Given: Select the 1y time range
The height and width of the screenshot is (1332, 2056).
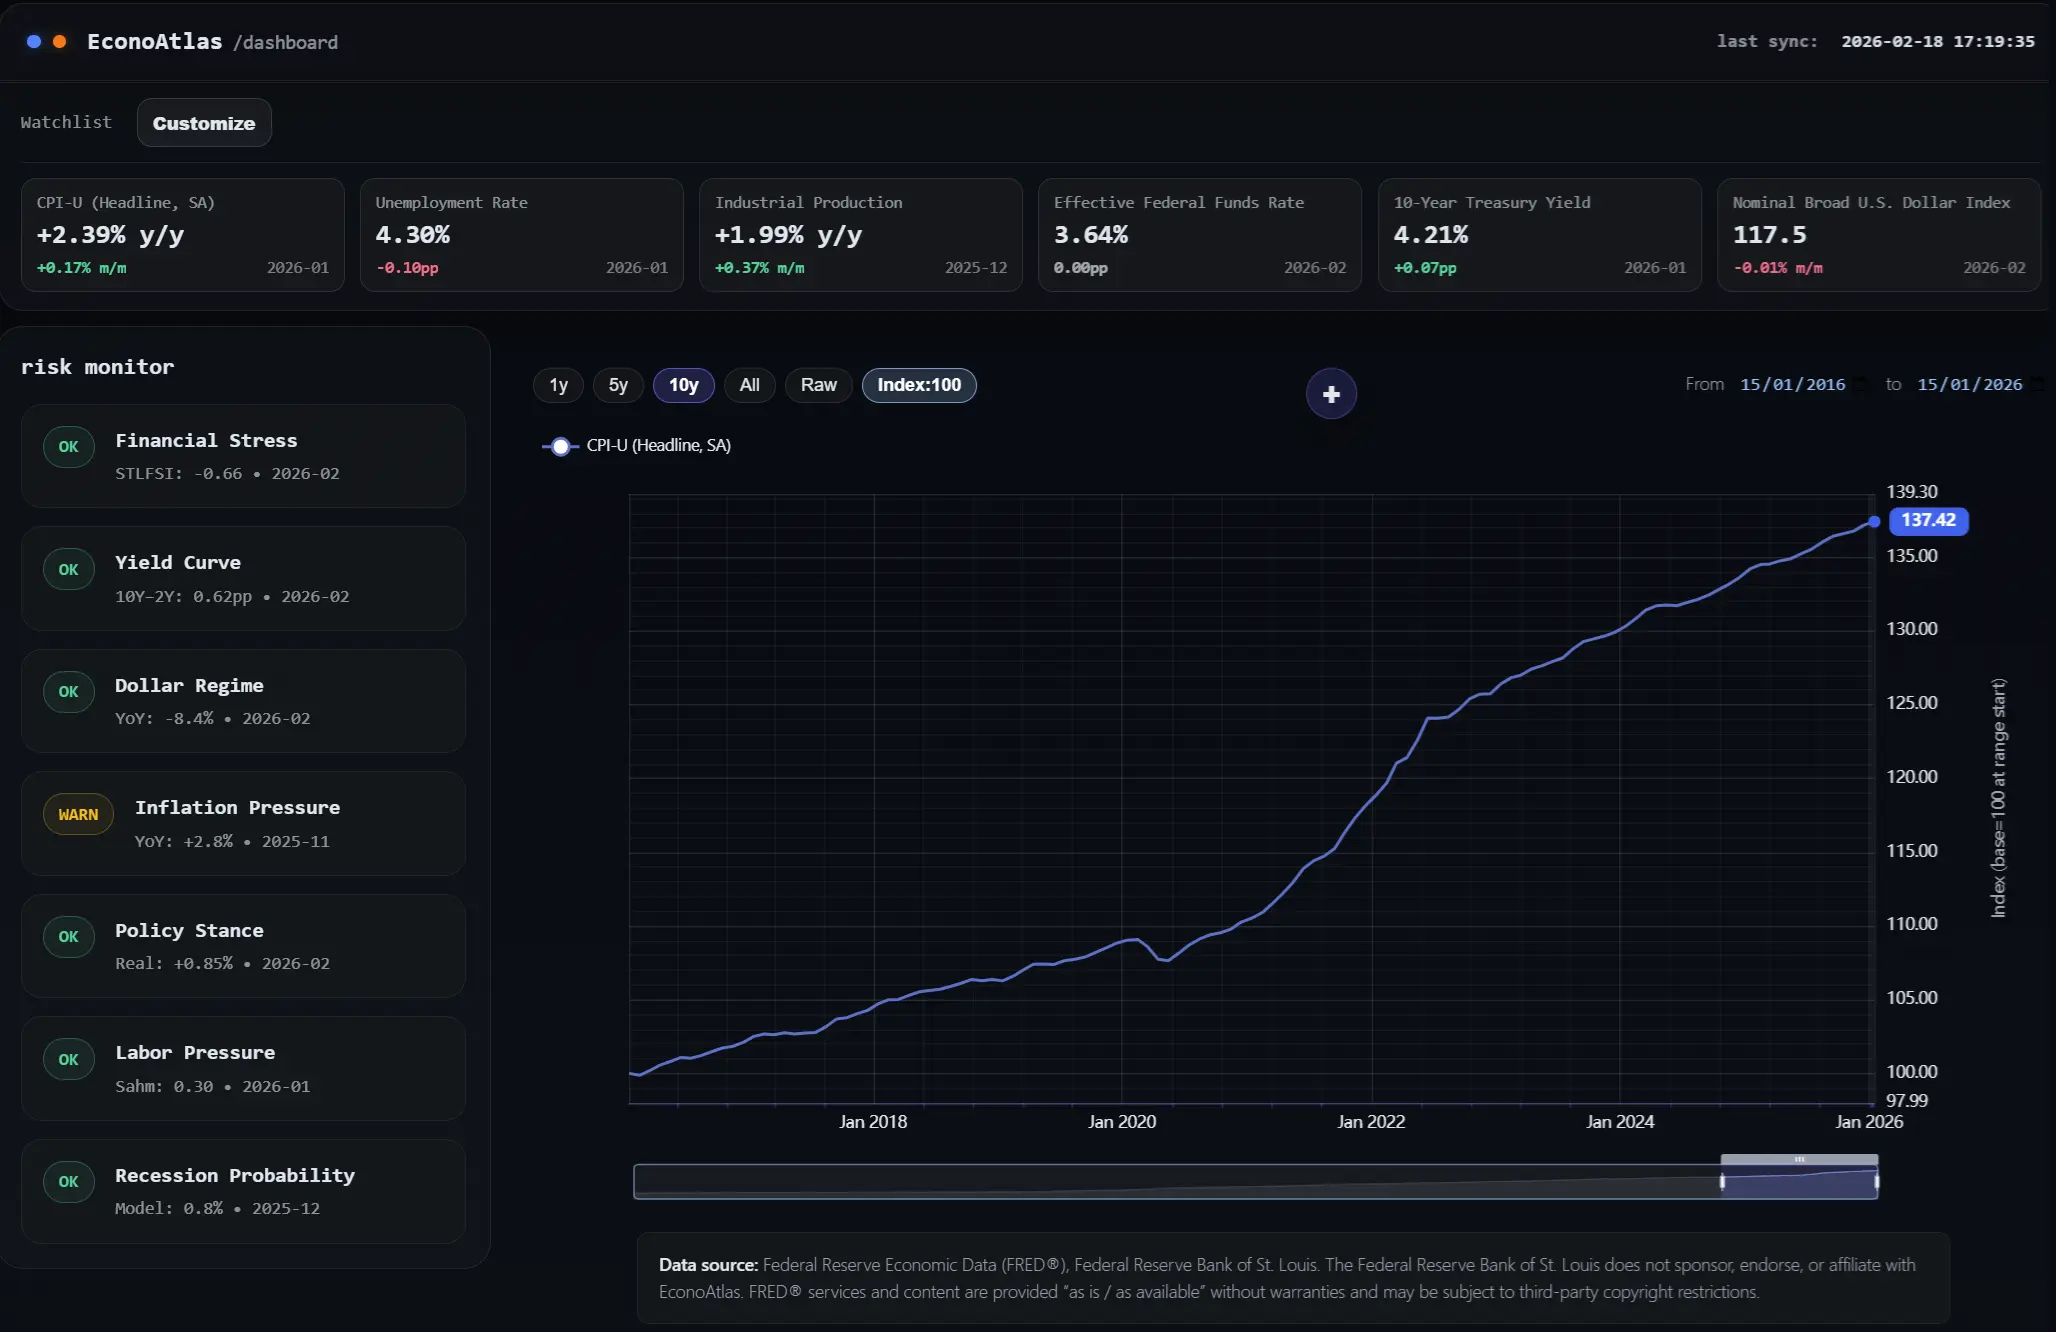Looking at the screenshot, I should click(558, 385).
